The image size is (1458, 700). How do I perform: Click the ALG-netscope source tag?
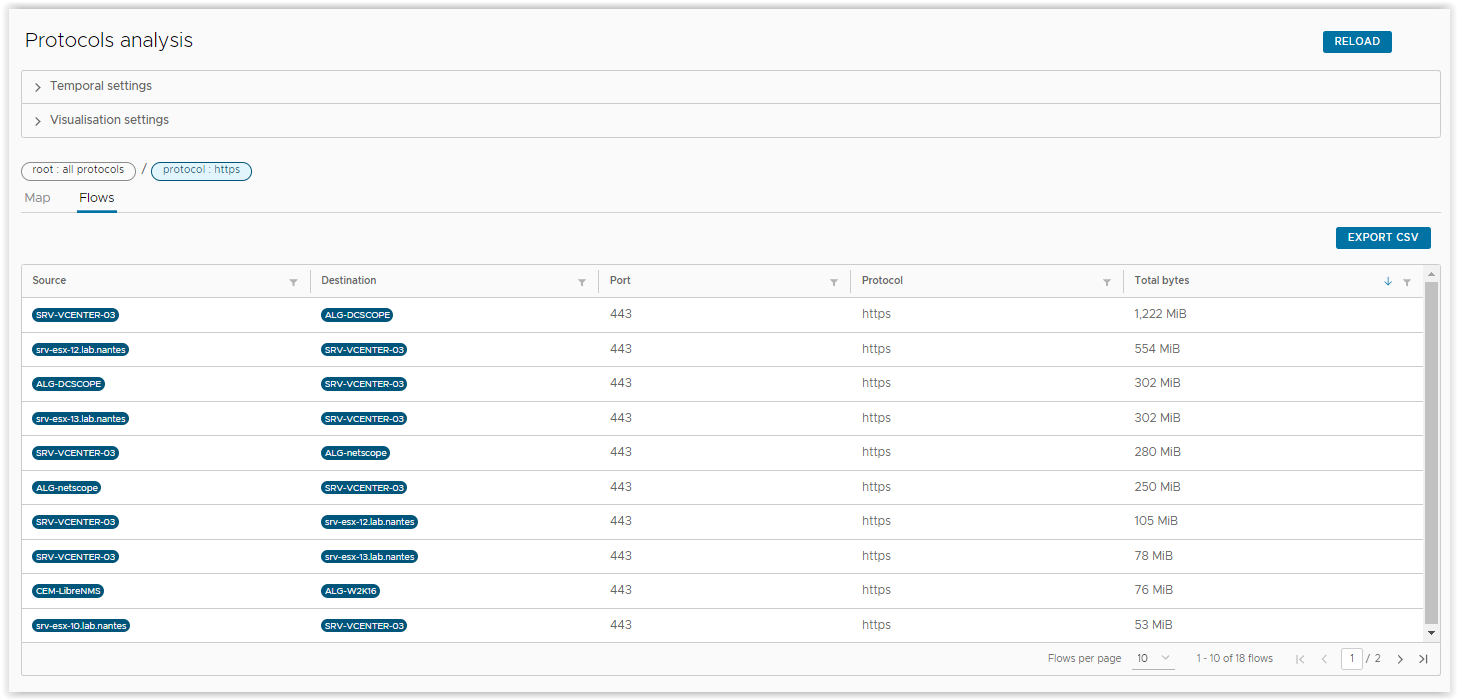coord(66,488)
